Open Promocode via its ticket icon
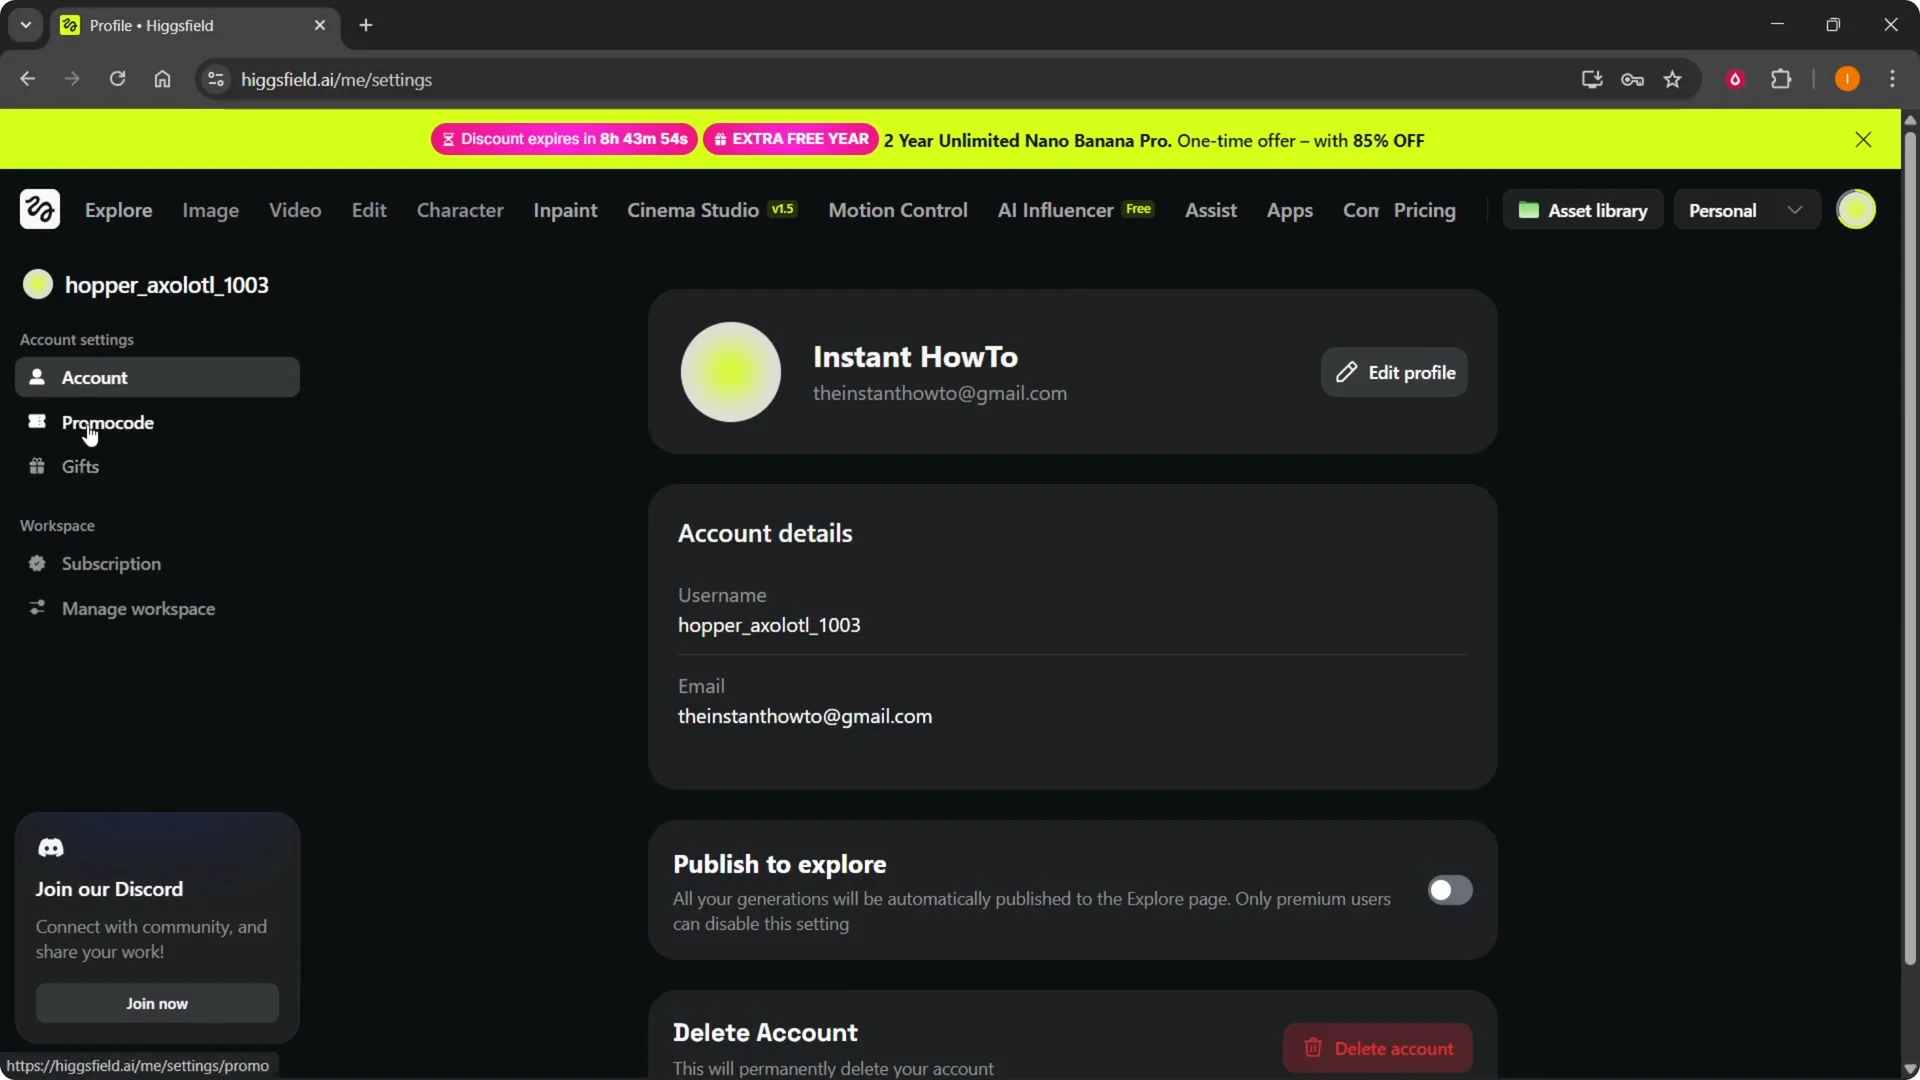1920x1080 pixels. [x=37, y=421]
